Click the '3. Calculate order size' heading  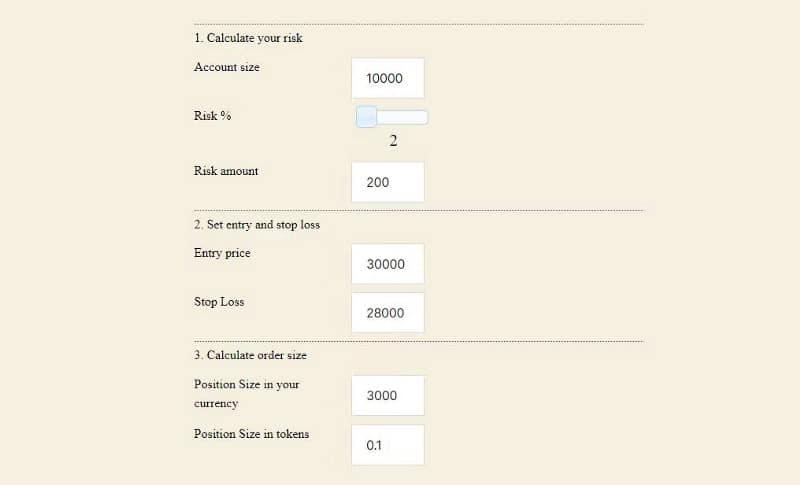(250, 355)
